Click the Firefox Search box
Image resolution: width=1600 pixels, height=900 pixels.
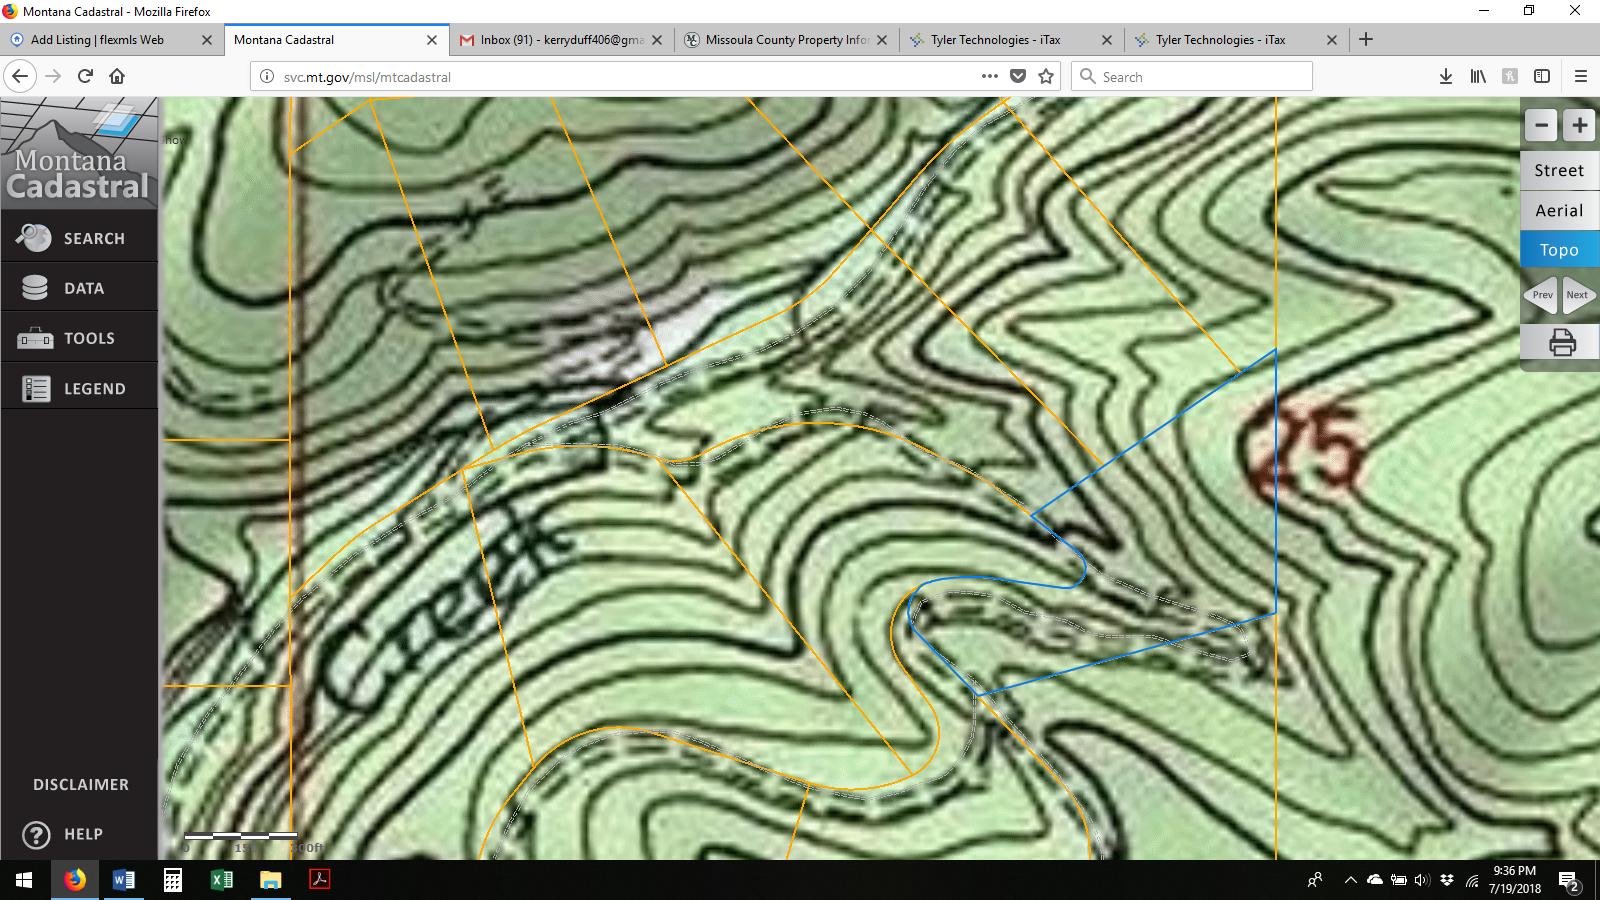1192,77
